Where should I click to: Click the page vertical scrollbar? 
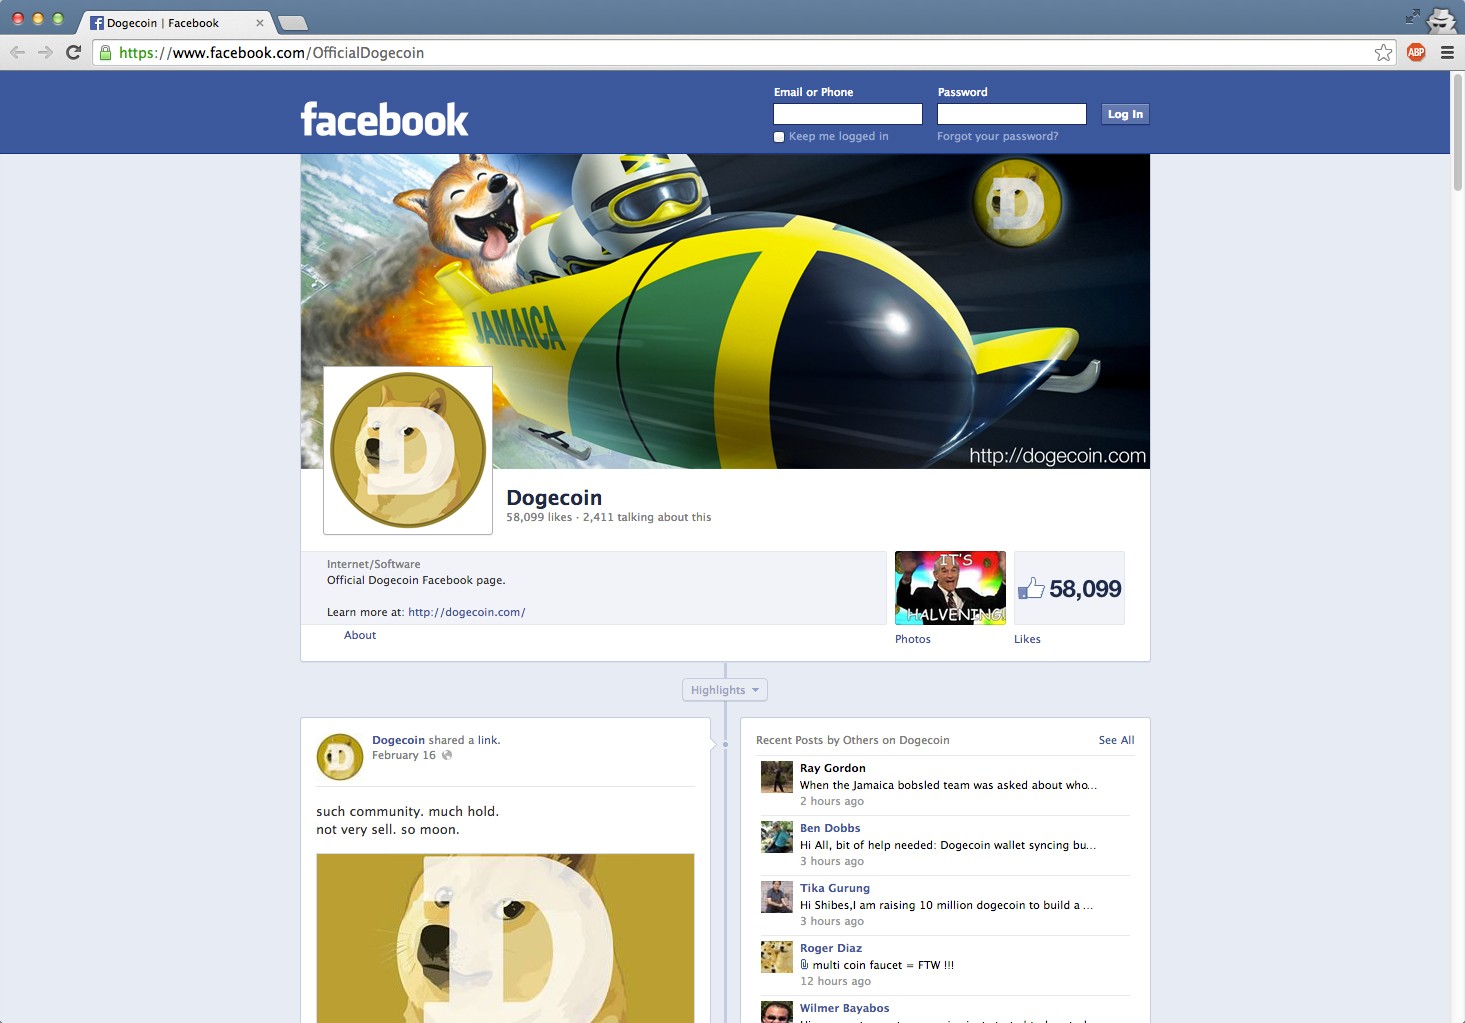point(1457,130)
